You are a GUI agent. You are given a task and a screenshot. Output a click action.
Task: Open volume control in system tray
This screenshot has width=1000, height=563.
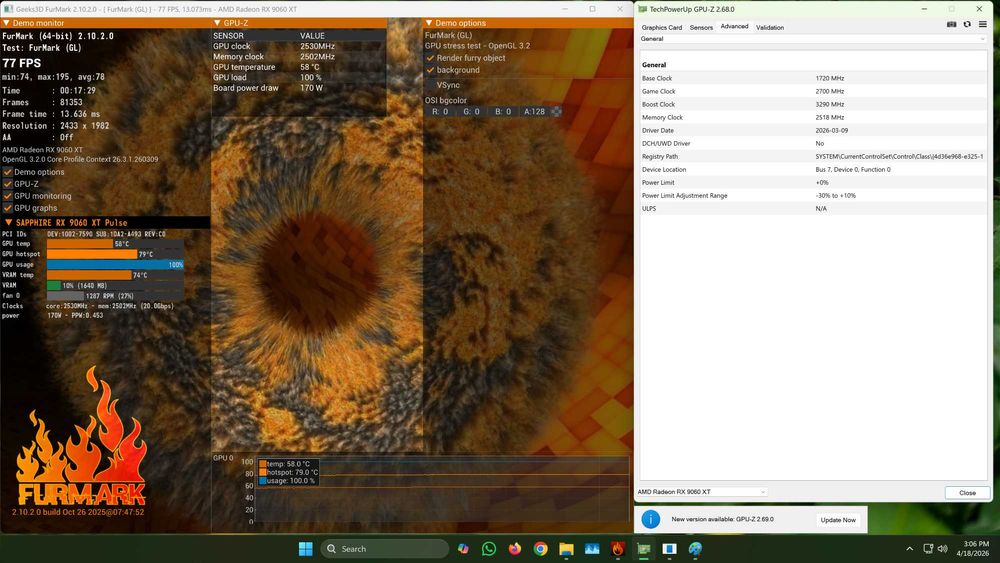pyautogui.click(x=943, y=548)
